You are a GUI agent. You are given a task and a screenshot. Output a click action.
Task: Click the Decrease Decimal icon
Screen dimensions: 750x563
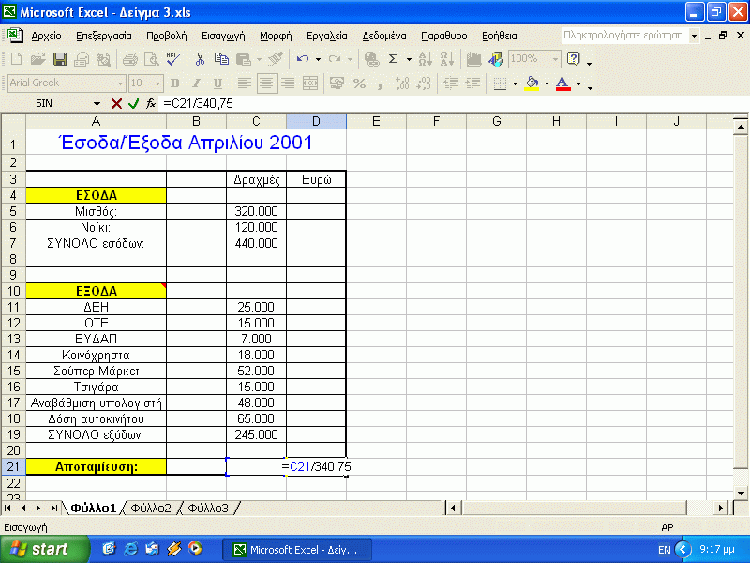(x=423, y=84)
